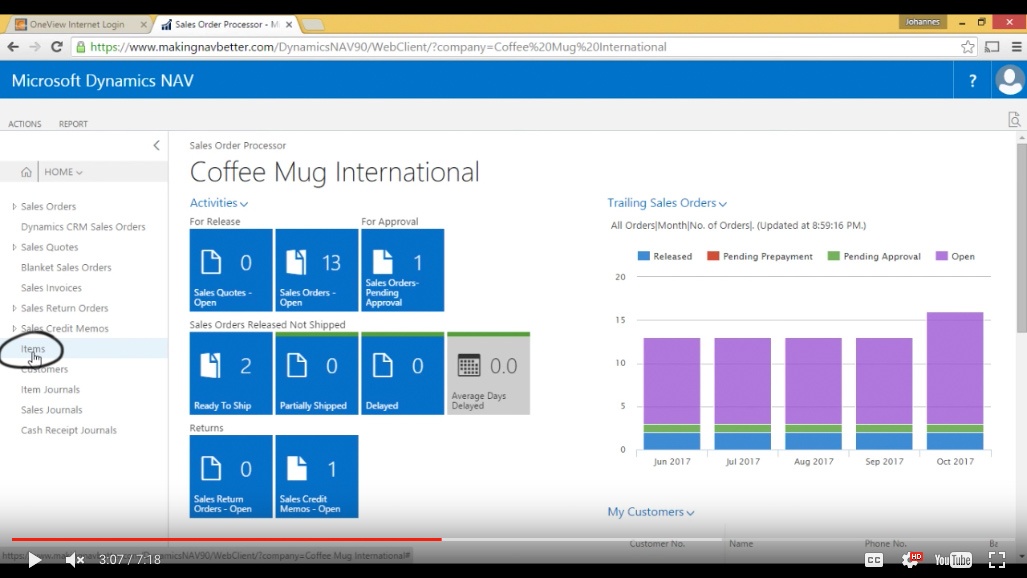Click the Released legend swatch
This screenshot has width=1027, height=578.
(644, 256)
